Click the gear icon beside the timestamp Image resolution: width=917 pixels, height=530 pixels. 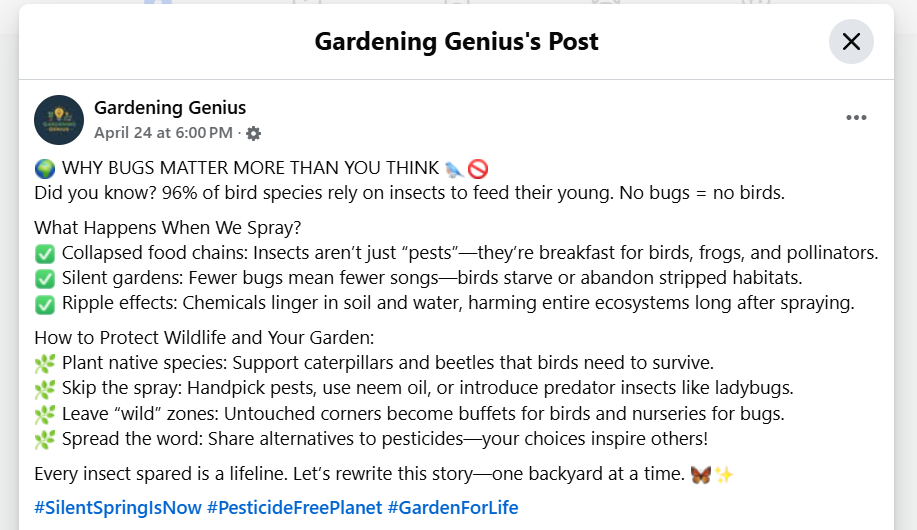tap(253, 133)
